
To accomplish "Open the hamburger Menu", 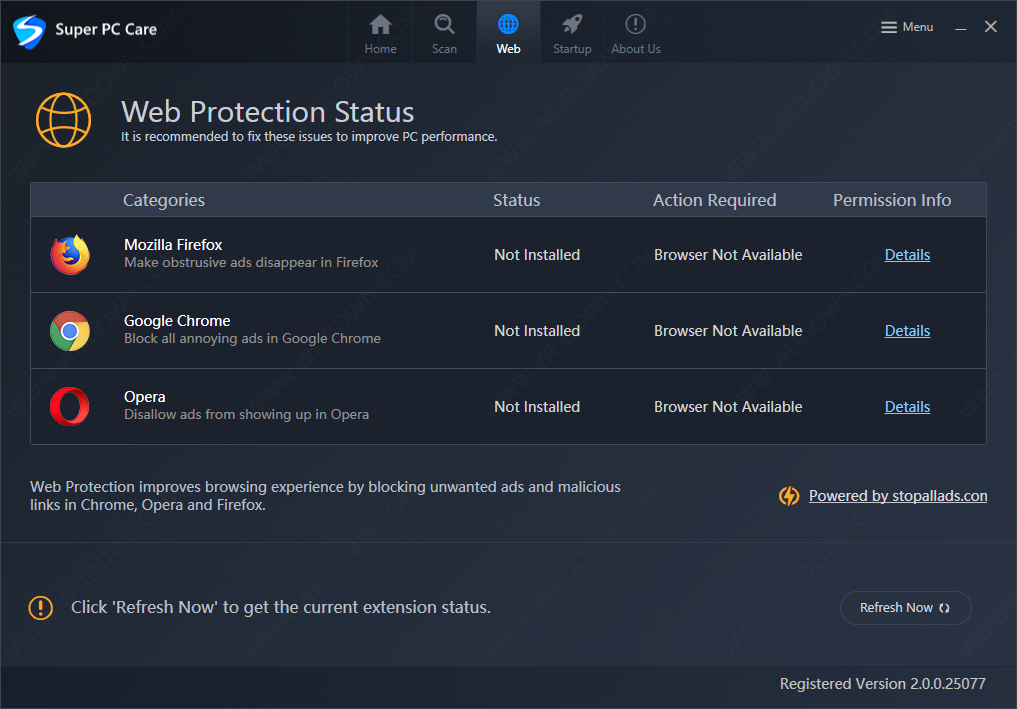I will (907, 27).
